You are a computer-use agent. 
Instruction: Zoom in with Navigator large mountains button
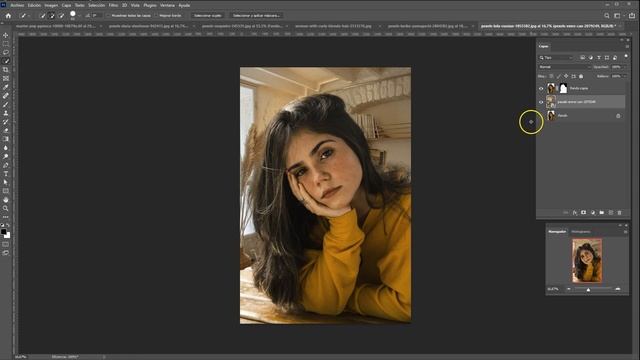pos(618,289)
